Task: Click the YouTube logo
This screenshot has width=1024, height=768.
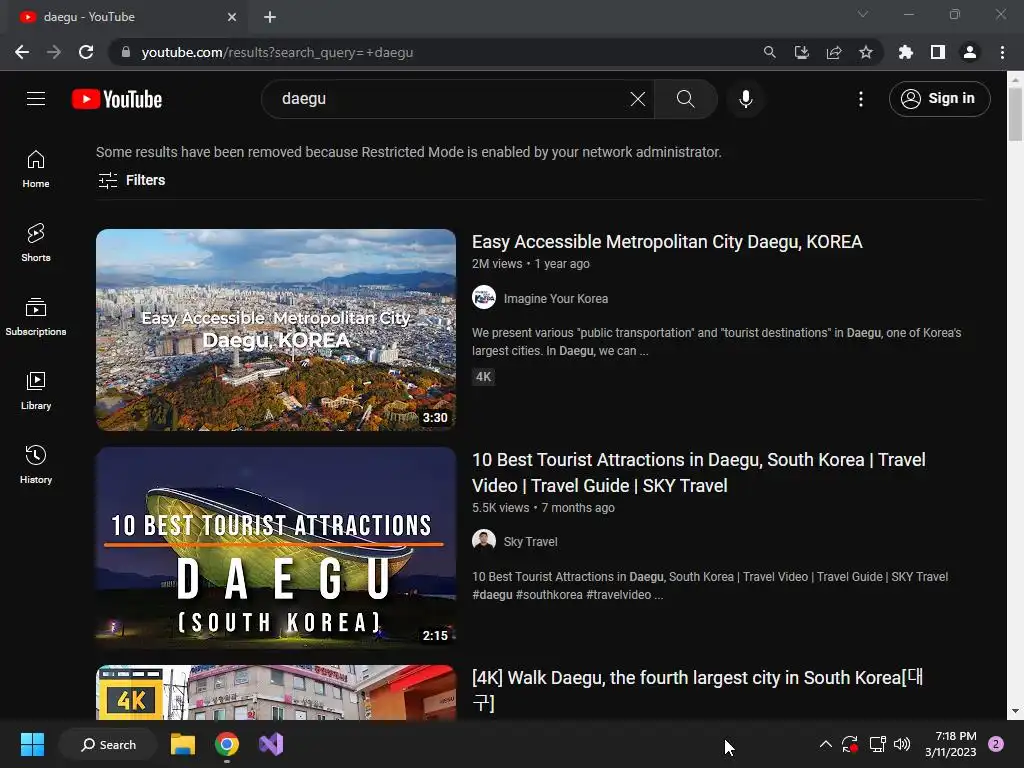Action: point(117,99)
